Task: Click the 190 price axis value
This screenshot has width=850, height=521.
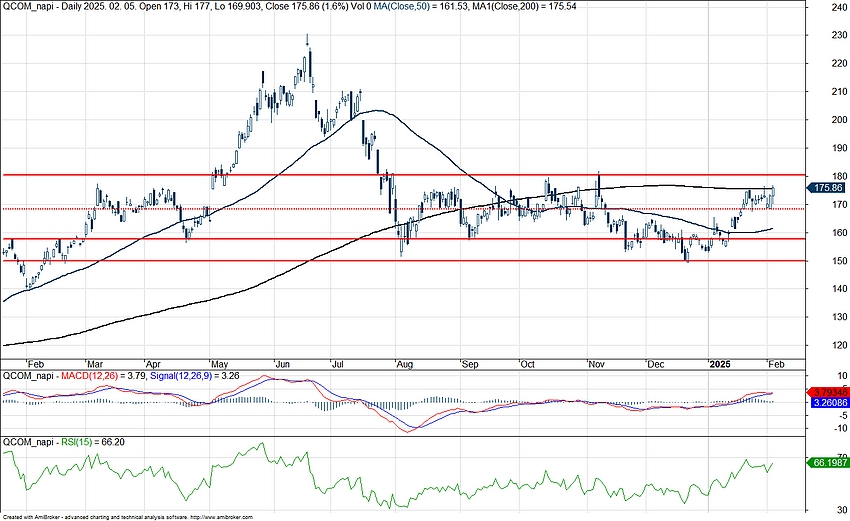Action: tap(839, 148)
